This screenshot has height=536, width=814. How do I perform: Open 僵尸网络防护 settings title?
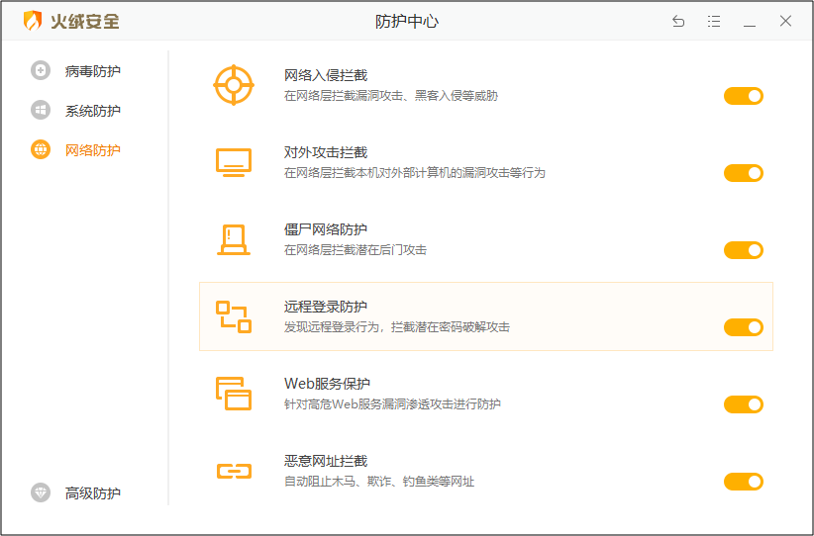tap(325, 230)
